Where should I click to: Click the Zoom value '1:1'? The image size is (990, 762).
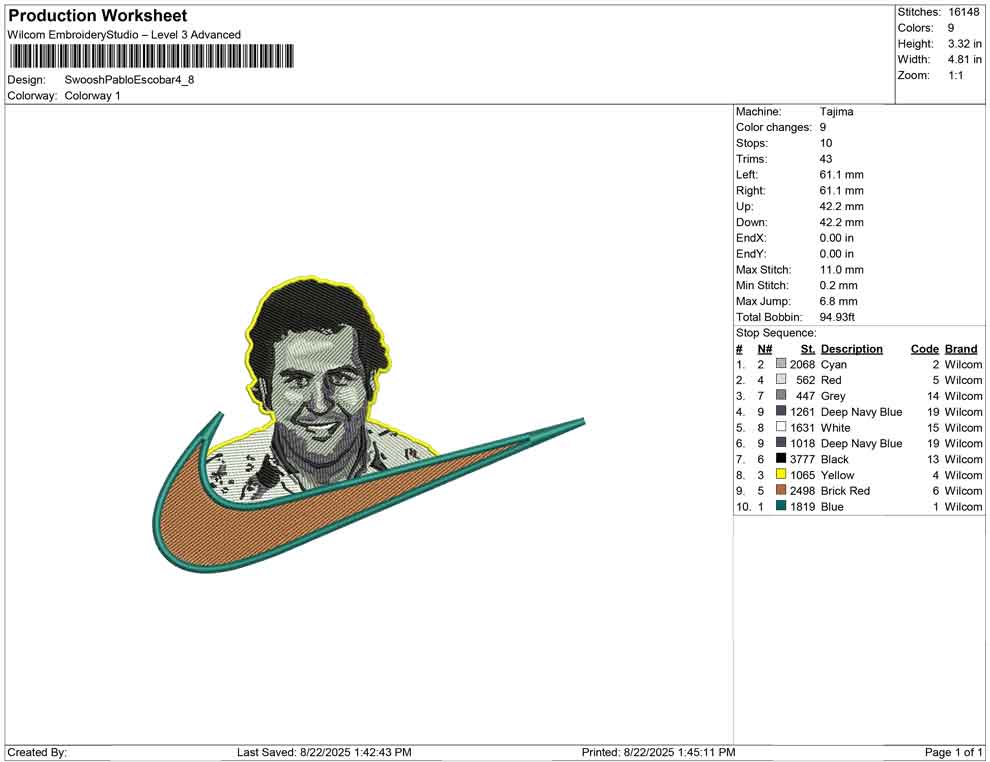[956, 75]
